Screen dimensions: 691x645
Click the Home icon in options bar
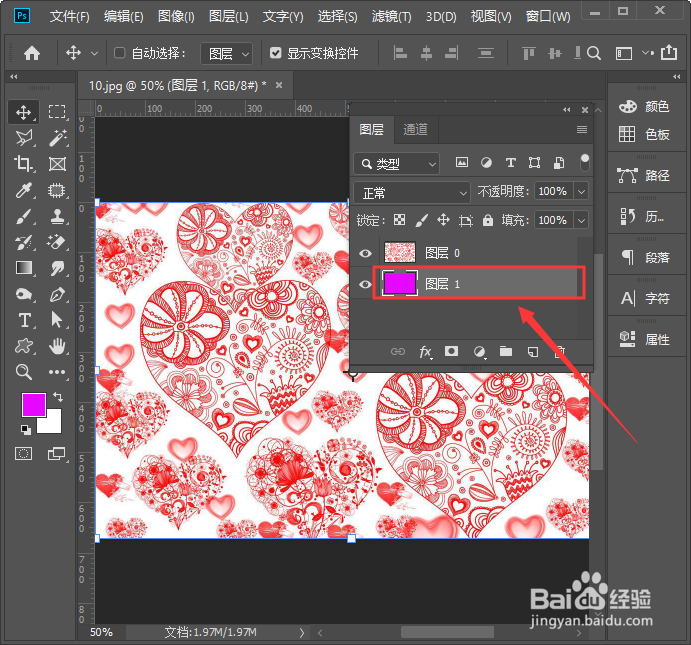click(x=32, y=53)
